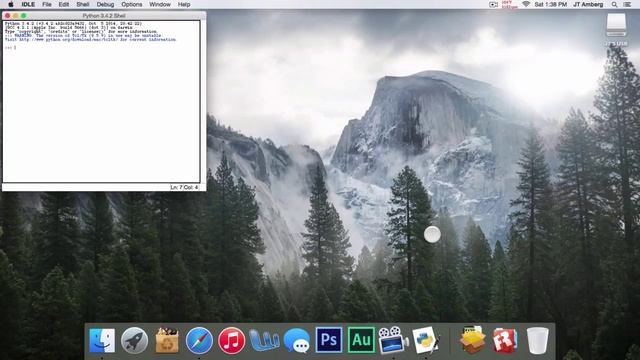The height and width of the screenshot is (360, 640).
Task: Open Spotlight search magnifier
Action: point(614,4)
